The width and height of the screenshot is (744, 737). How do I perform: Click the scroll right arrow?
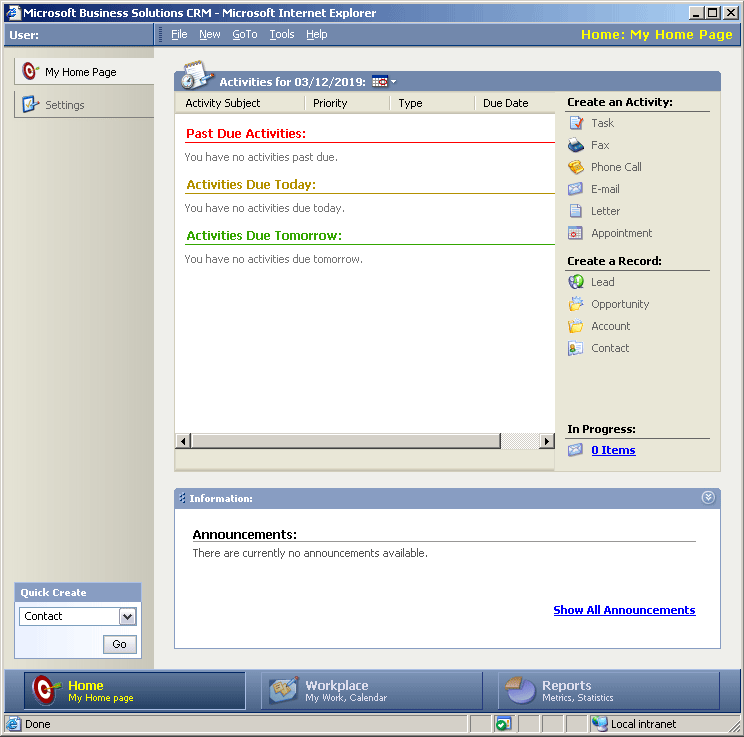(547, 441)
